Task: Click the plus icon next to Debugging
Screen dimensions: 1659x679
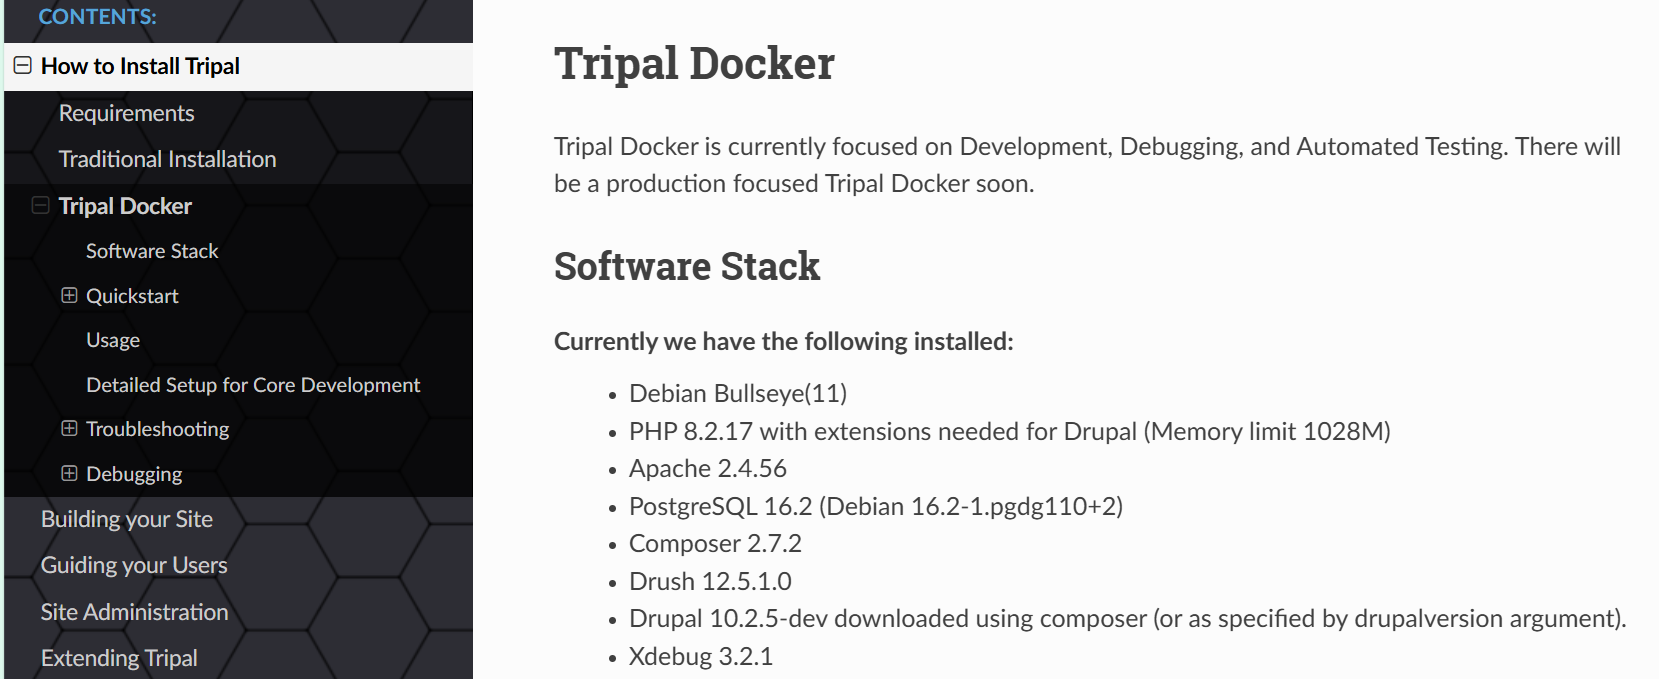Action: click(x=68, y=473)
